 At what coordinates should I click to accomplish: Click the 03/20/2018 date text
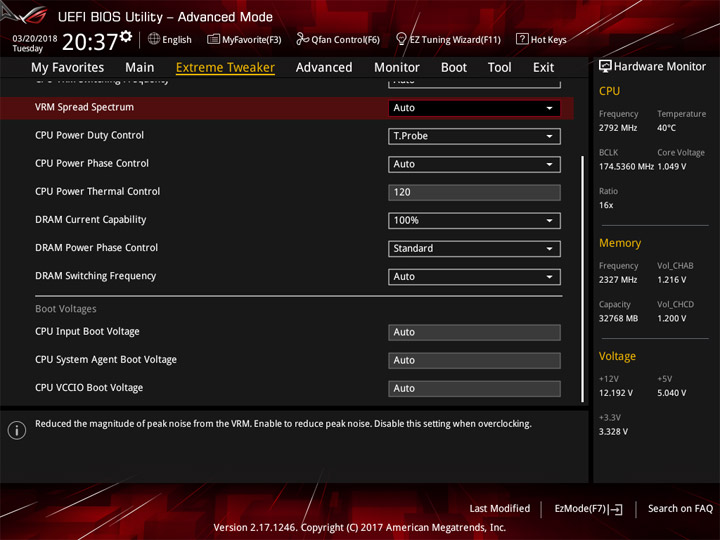point(34,39)
